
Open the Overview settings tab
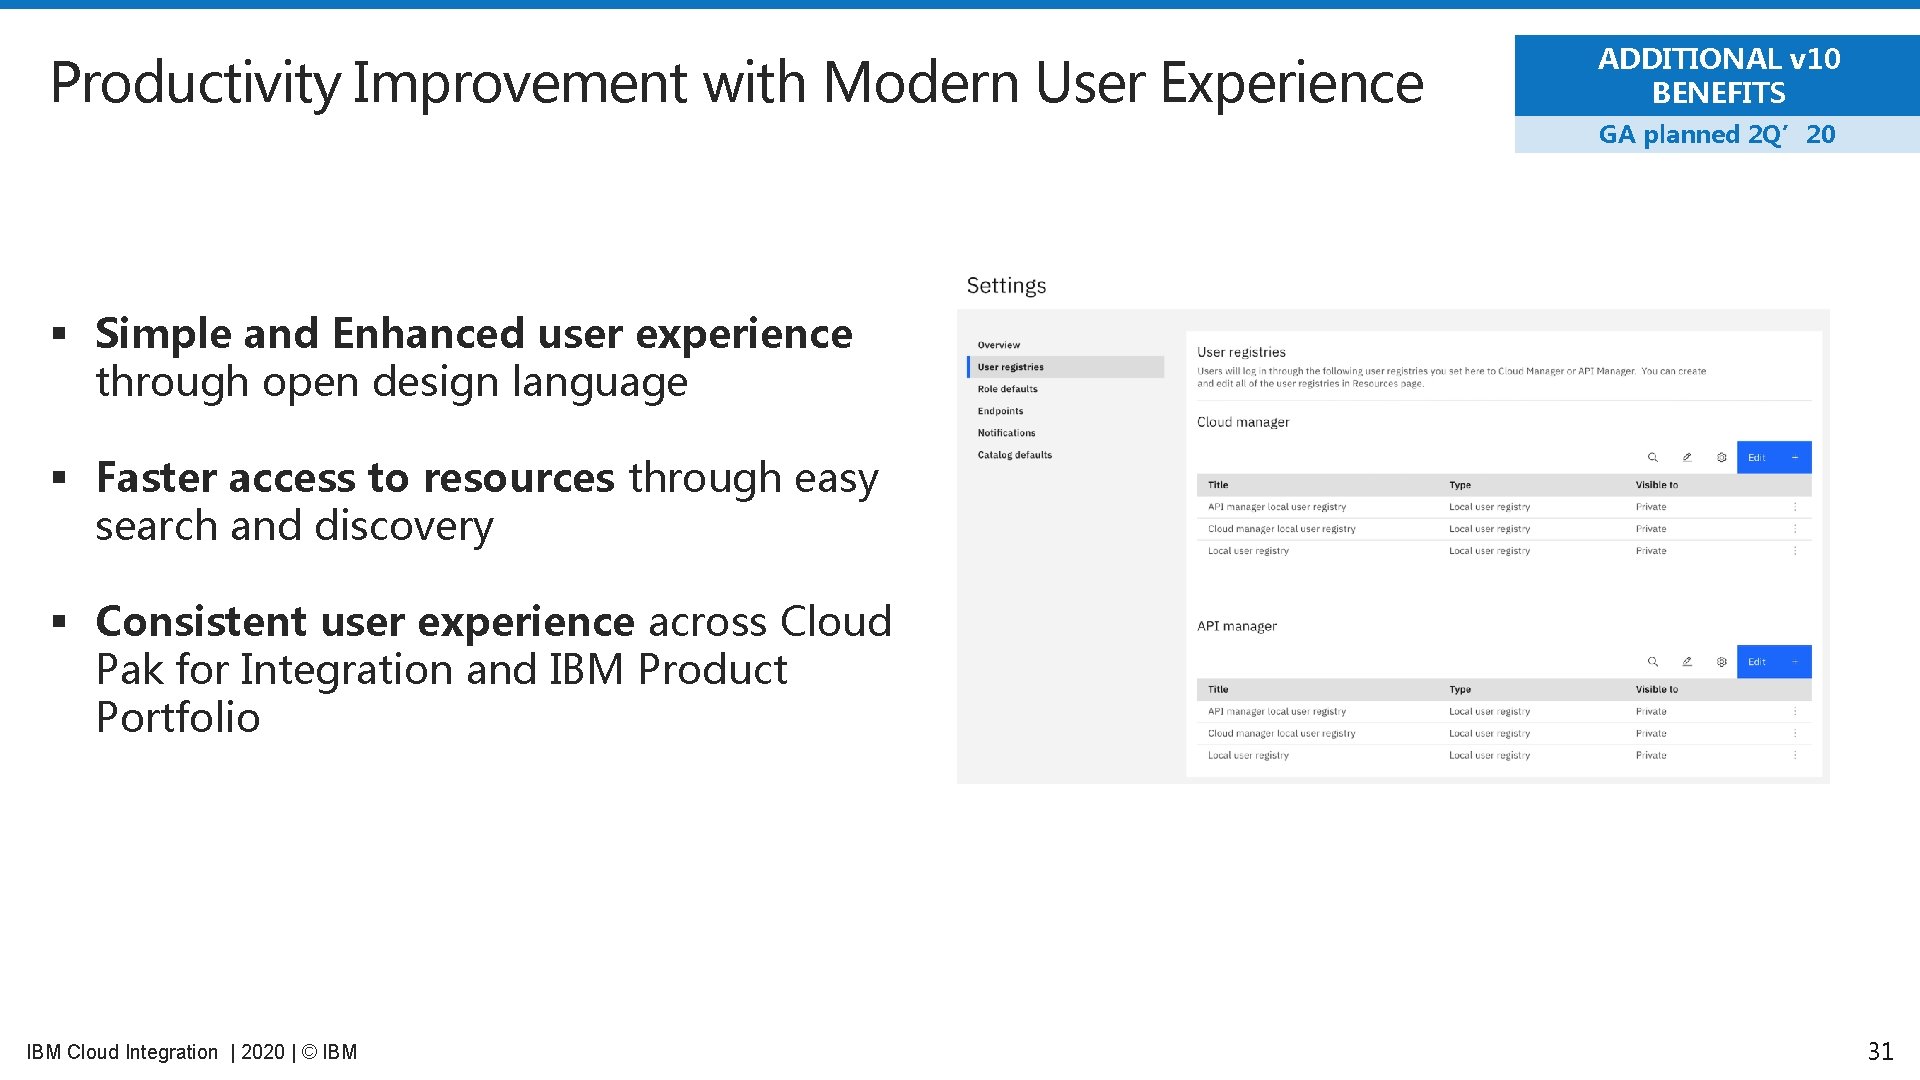point(999,345)
